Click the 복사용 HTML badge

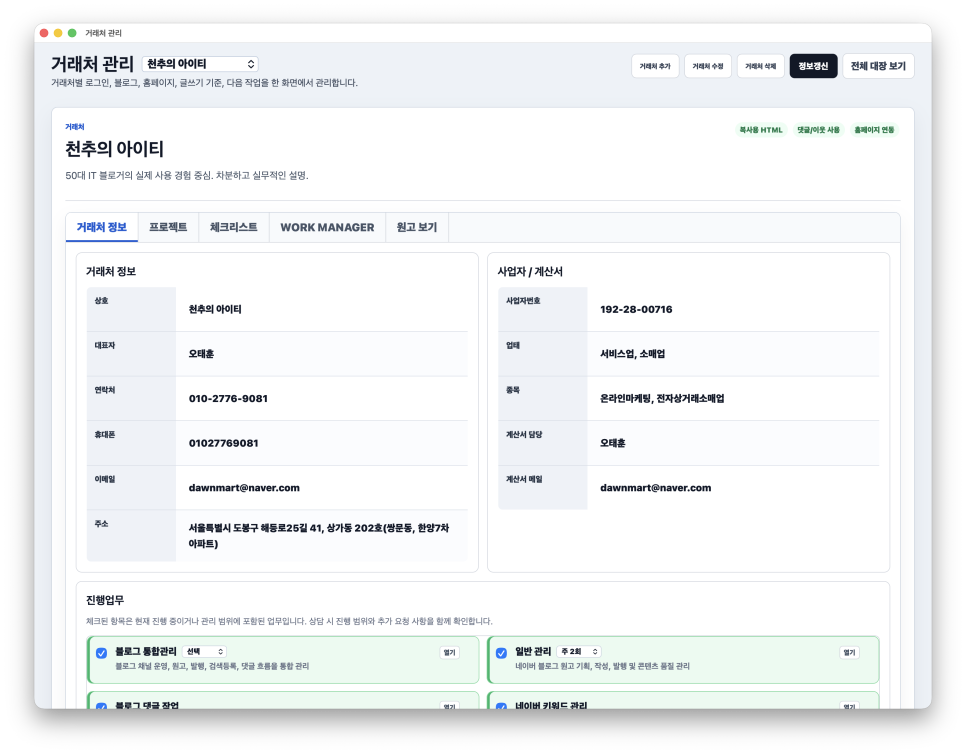[x=761, y=130]
